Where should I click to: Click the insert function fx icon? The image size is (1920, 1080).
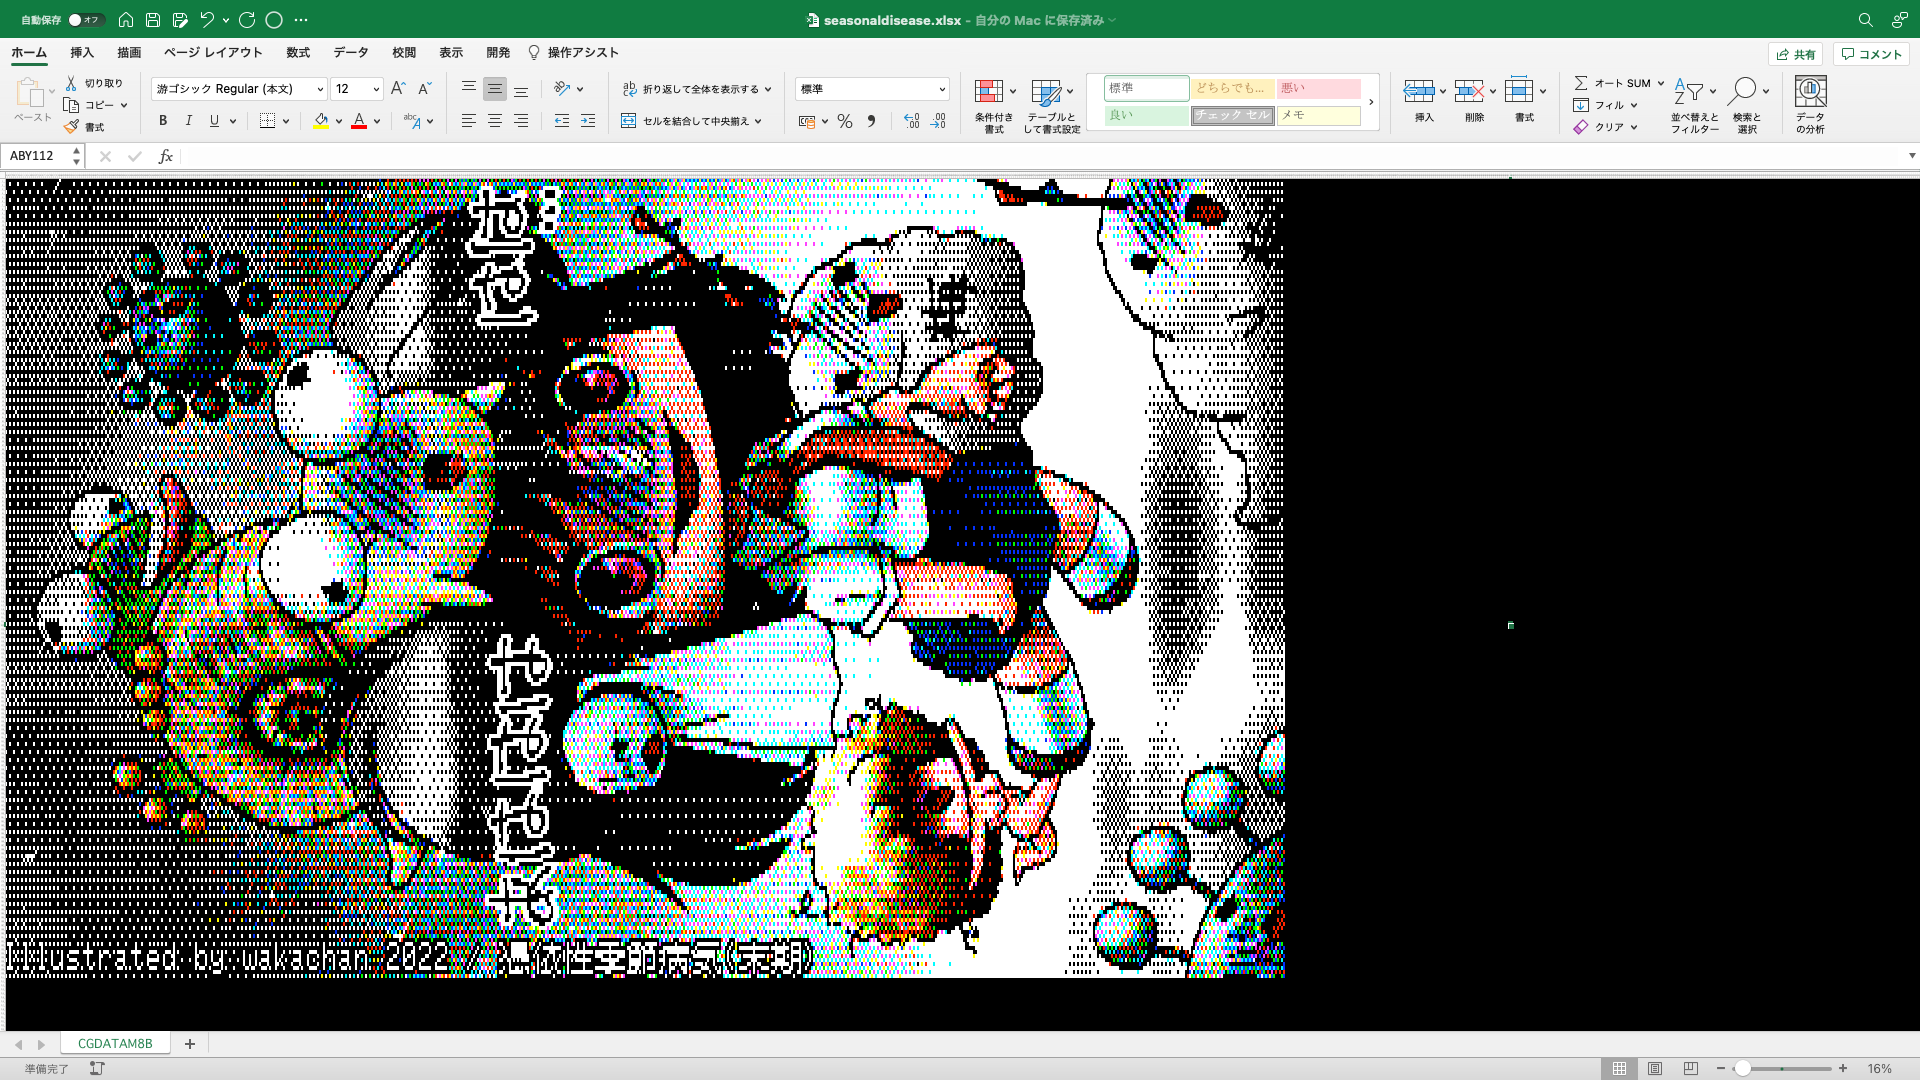click(166, 156)
